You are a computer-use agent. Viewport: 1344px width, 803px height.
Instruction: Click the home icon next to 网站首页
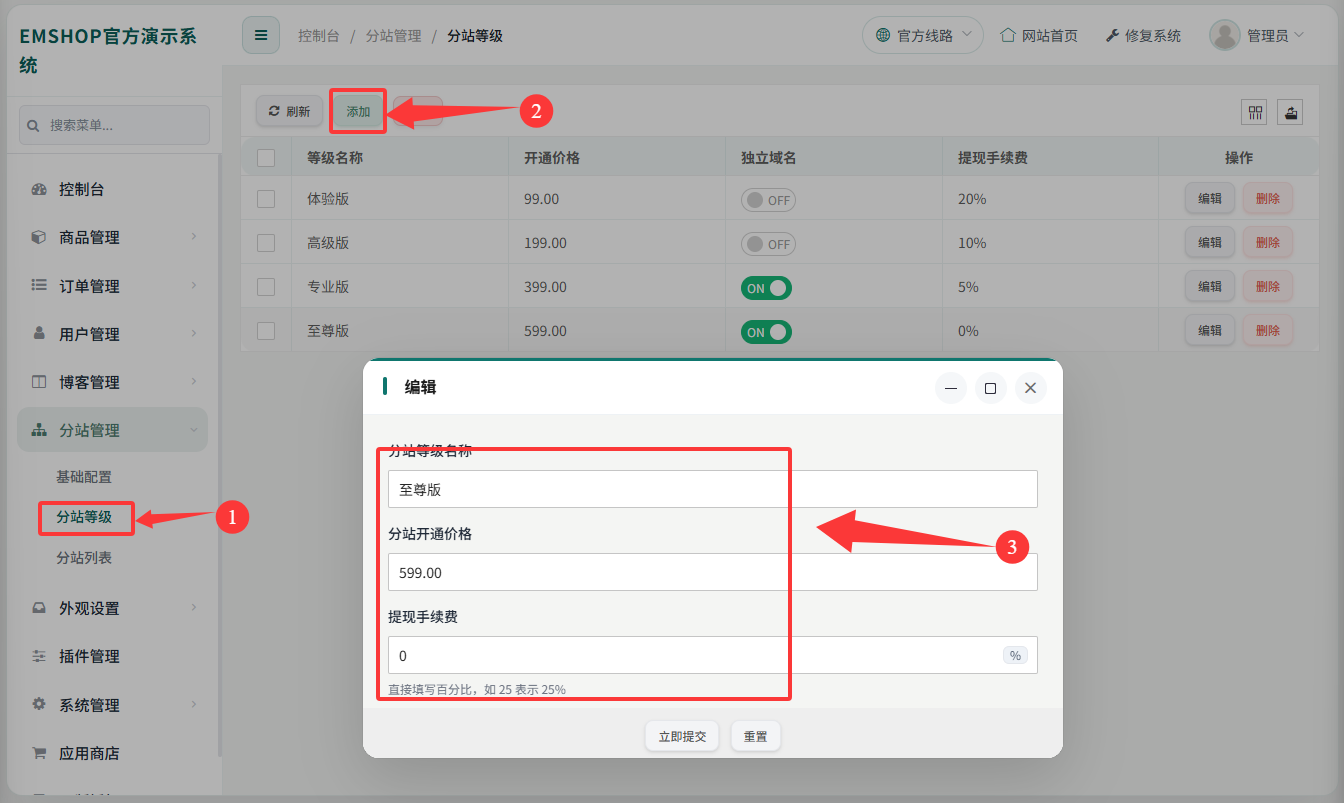[x=1007, y=34]
